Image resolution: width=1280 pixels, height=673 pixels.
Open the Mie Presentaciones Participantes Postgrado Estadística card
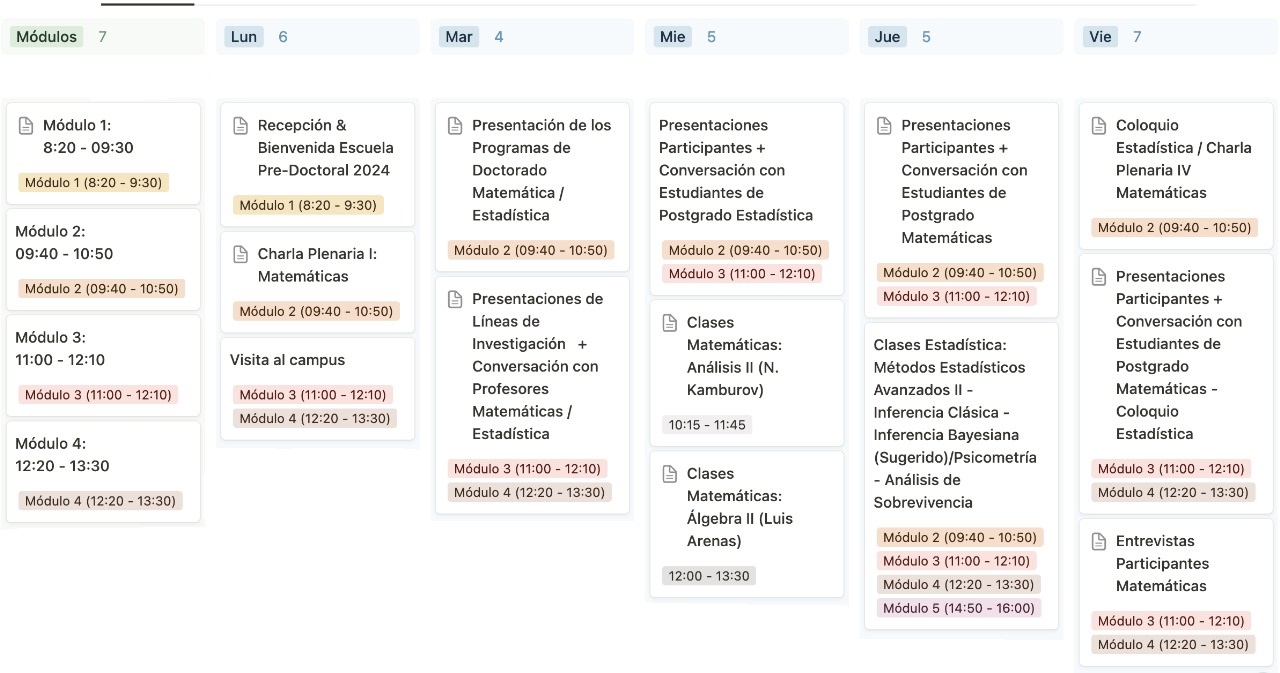747,199
